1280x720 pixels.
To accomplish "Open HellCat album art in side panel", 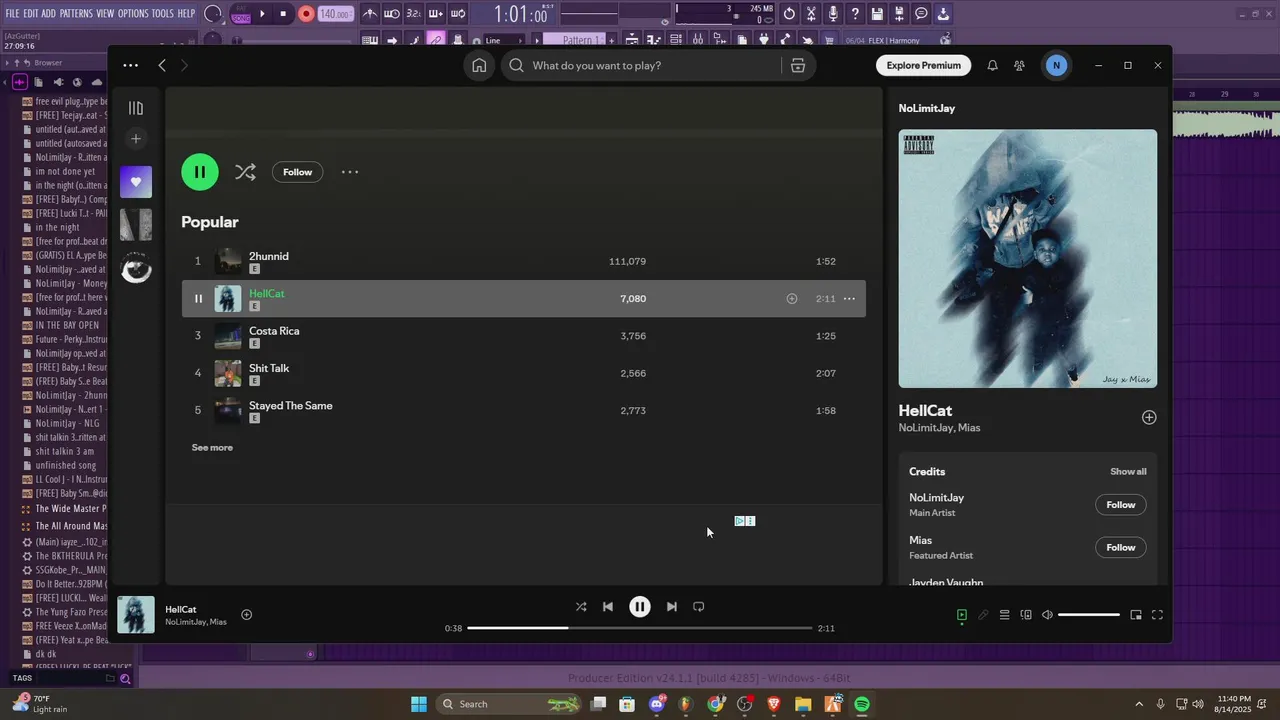I will click(1028, 258).
